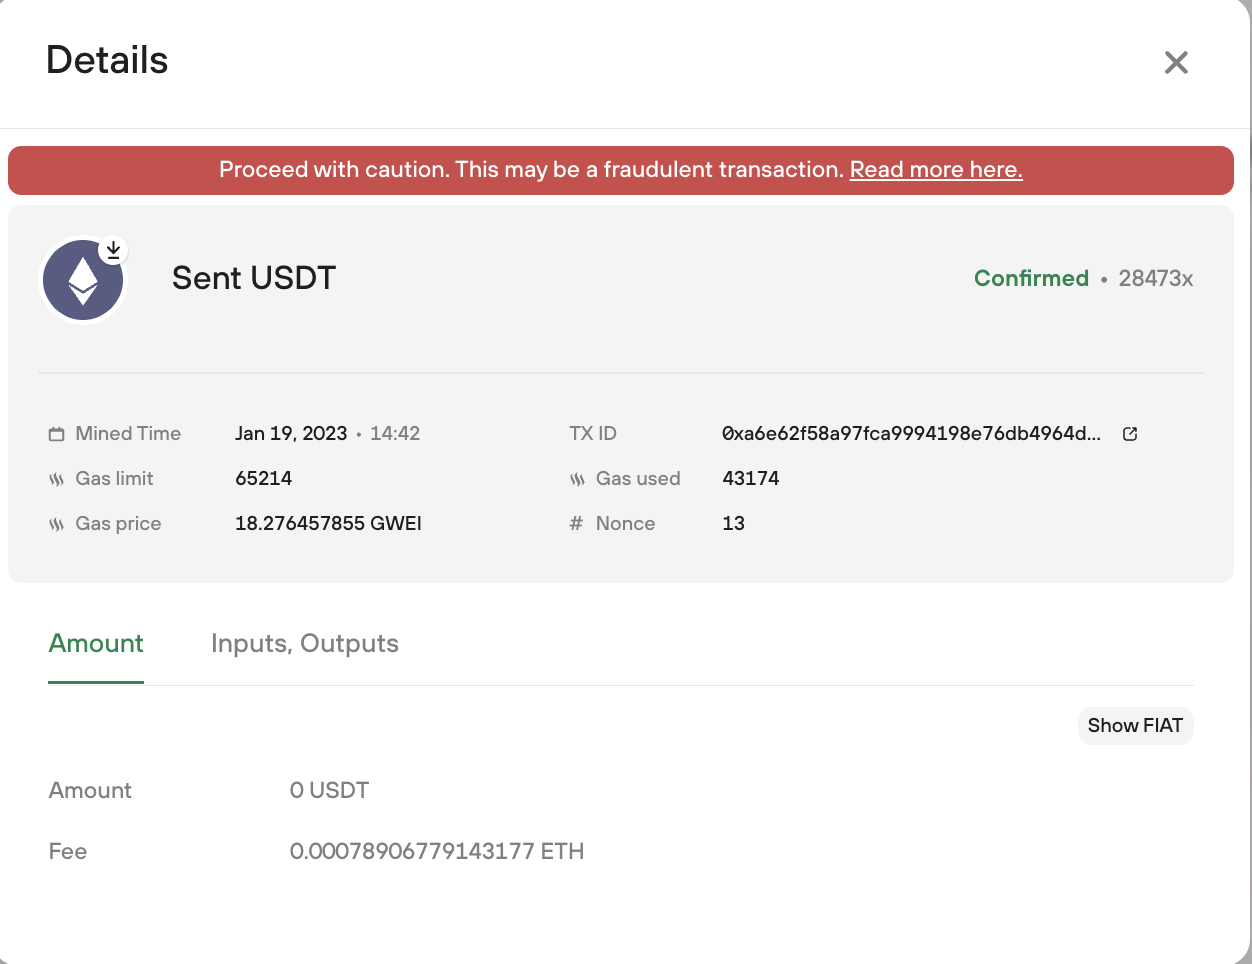Click the truncated TX ID hash
The width and height of the screenshot is (1252, 964).
point(911,434)
